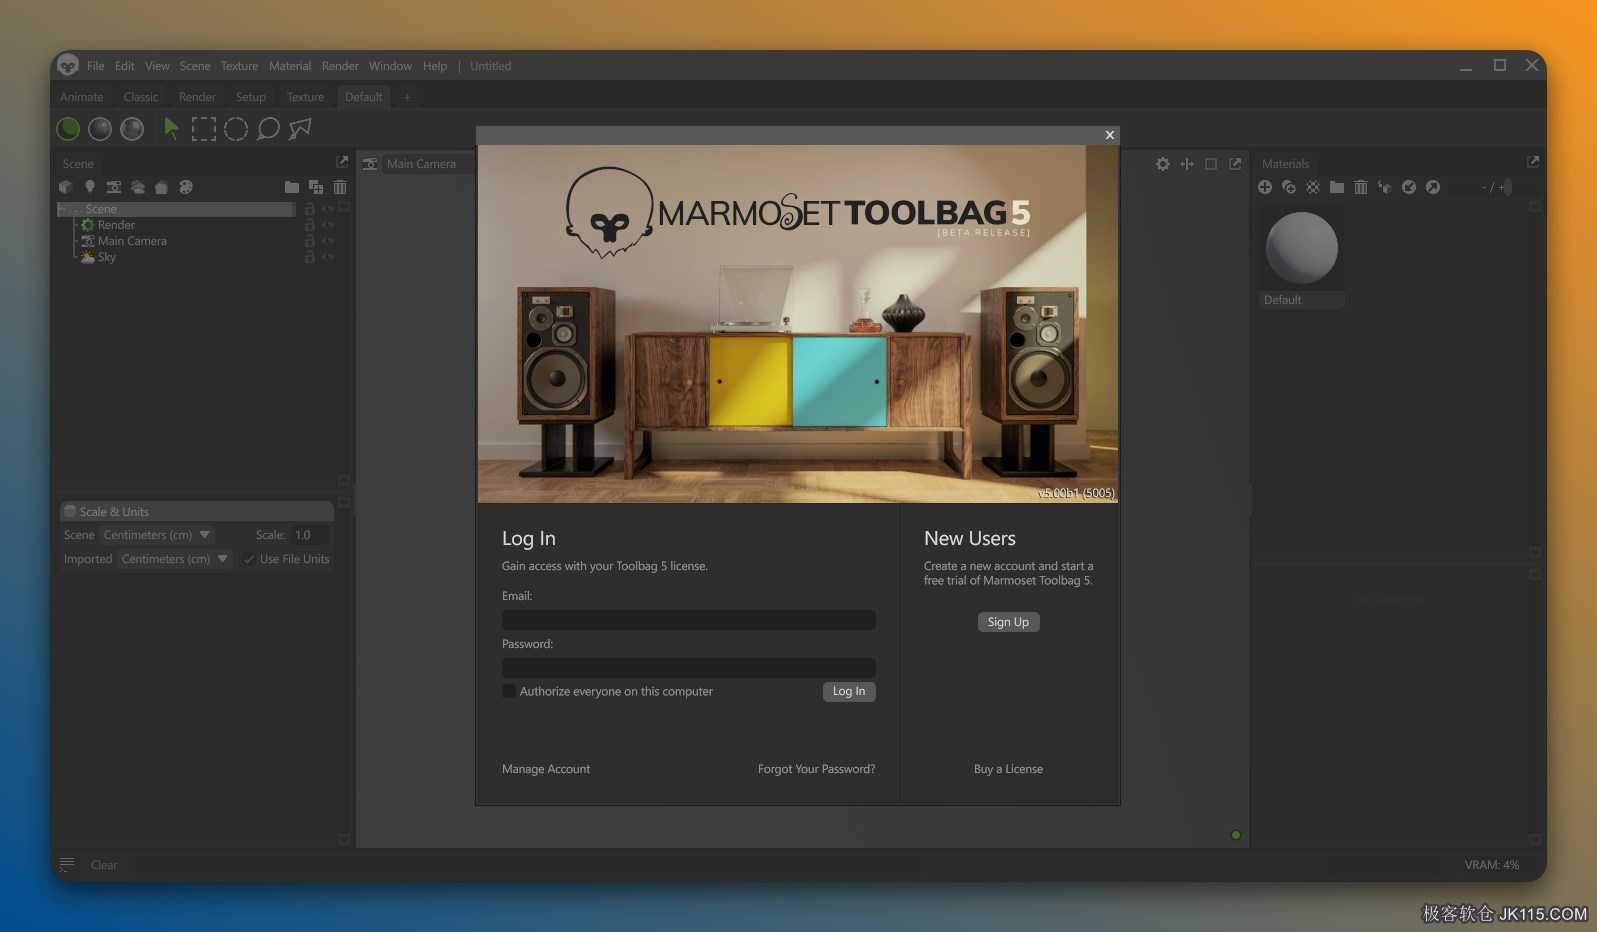1597x932 pixels.
Task: Create new folder in Scene panel
Action: pyautogui.click(x=292, y=187)
